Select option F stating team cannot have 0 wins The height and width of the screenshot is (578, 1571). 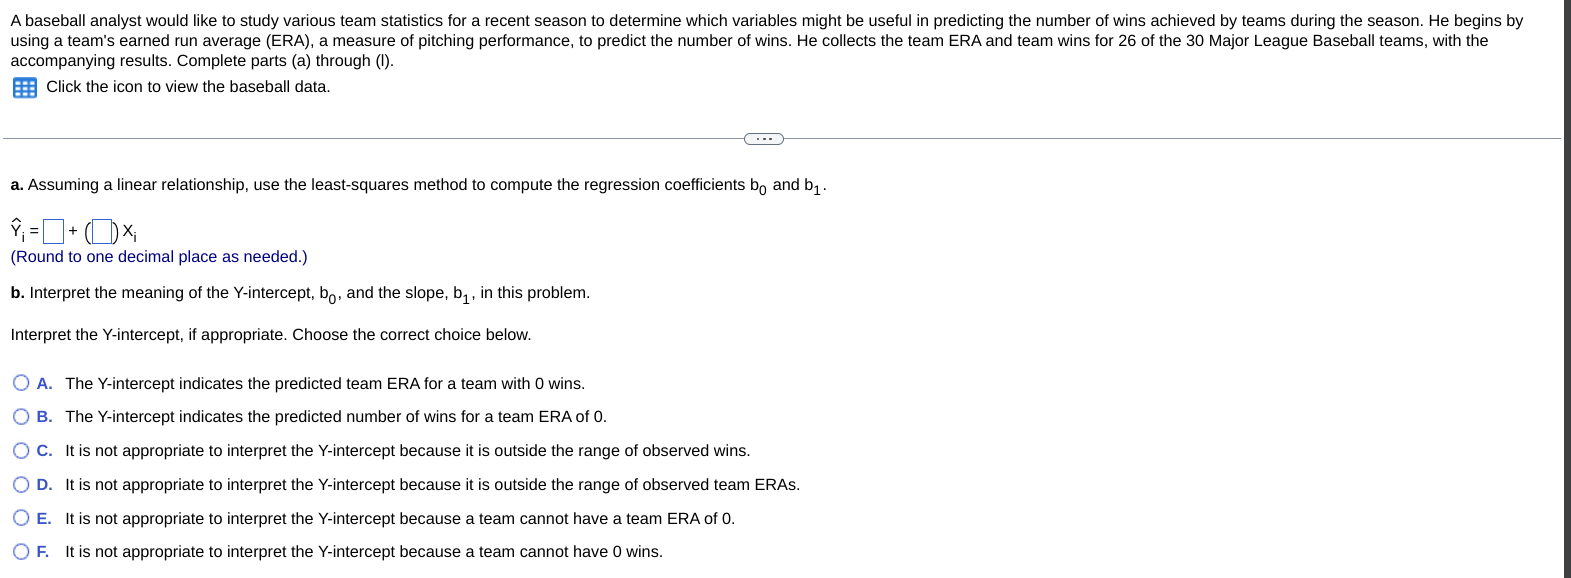click(20, 551)
